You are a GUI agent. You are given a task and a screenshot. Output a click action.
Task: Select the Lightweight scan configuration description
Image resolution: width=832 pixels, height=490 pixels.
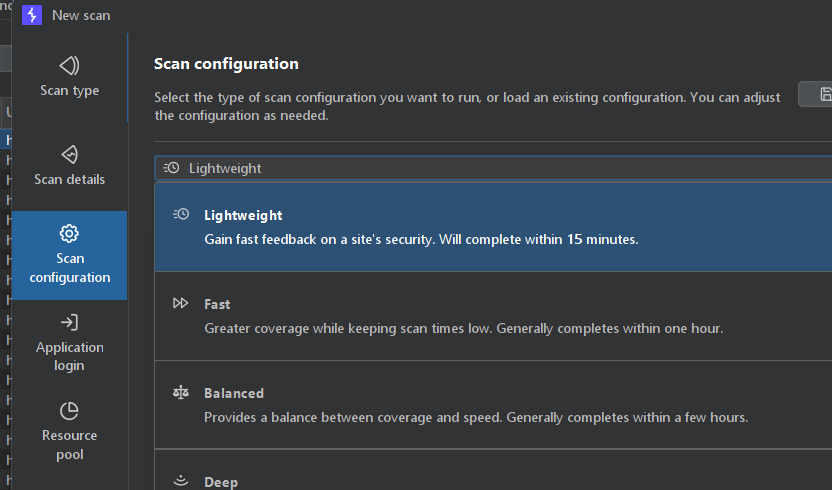pos(421,240)
